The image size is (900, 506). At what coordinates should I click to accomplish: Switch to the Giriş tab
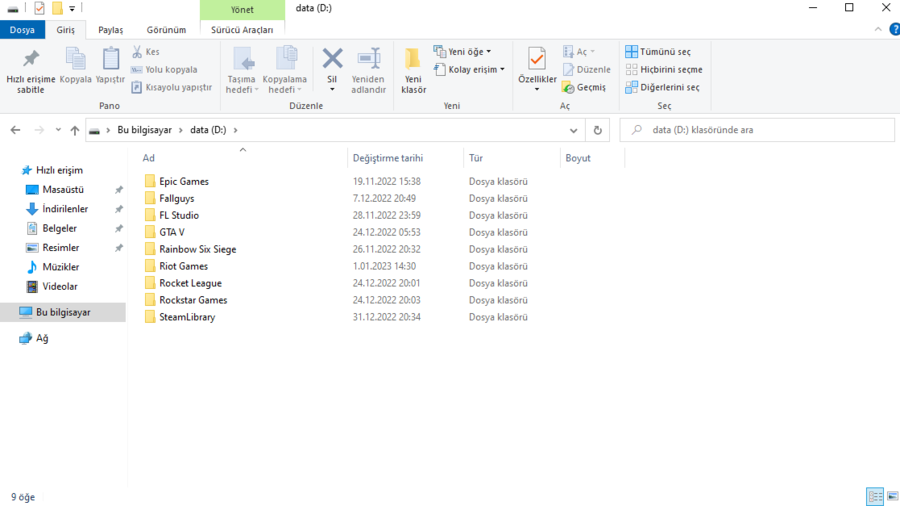(65, 30)
